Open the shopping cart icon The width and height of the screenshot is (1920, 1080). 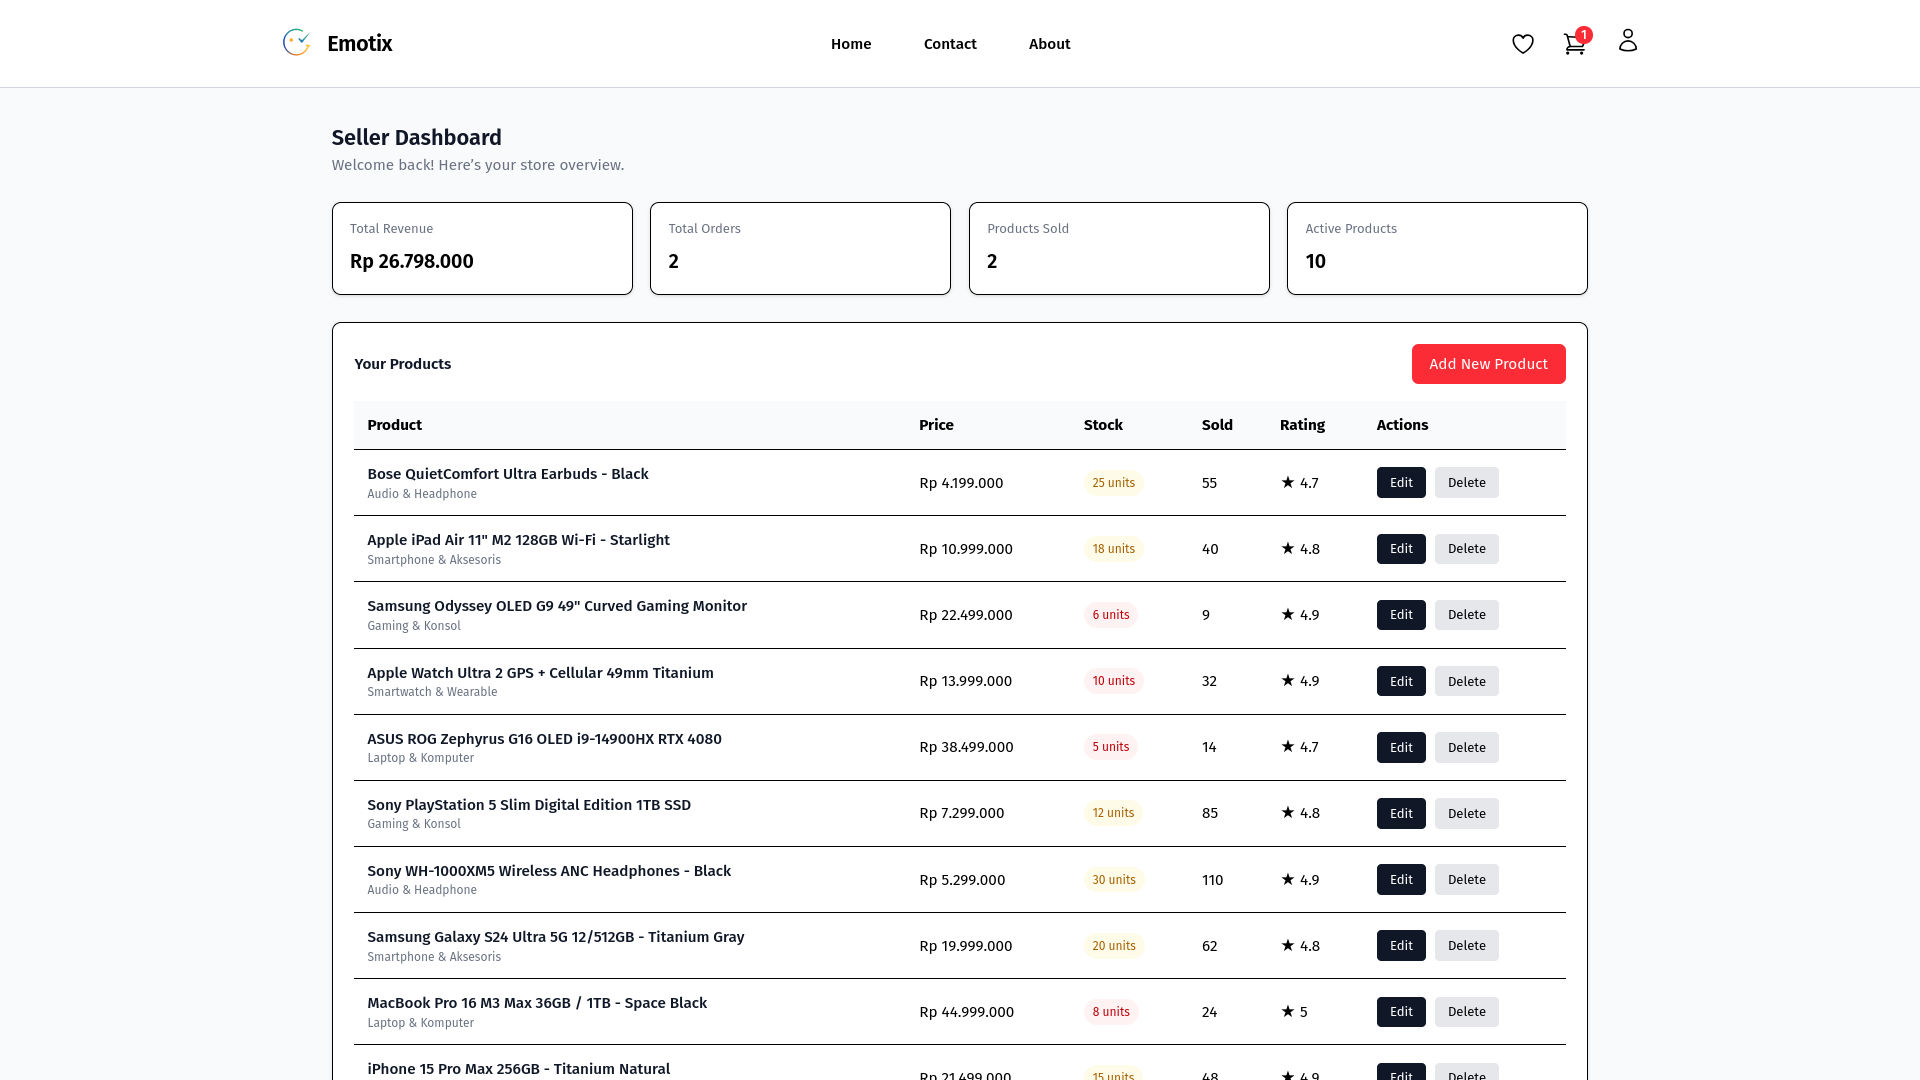point(1575,44)
